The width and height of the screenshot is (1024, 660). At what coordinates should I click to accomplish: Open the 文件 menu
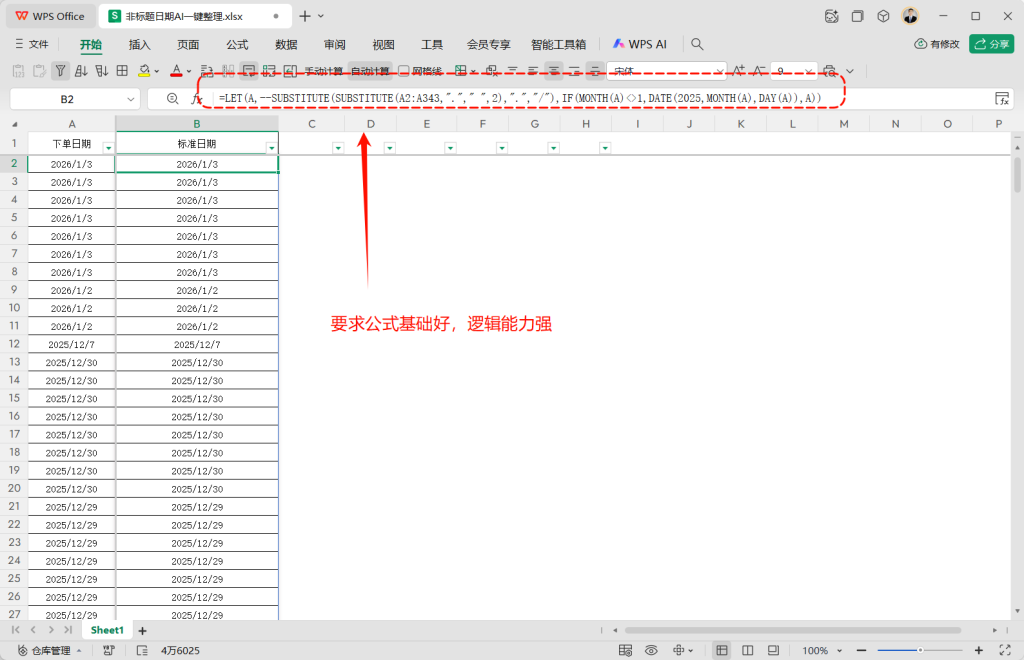31,44
